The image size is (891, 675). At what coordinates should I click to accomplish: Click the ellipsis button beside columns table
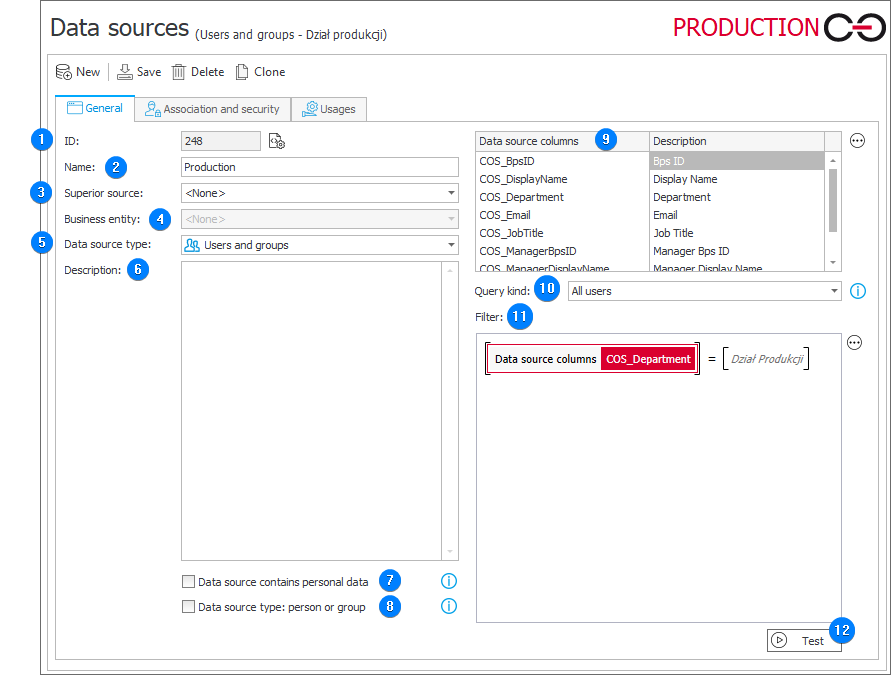point(857,140)
